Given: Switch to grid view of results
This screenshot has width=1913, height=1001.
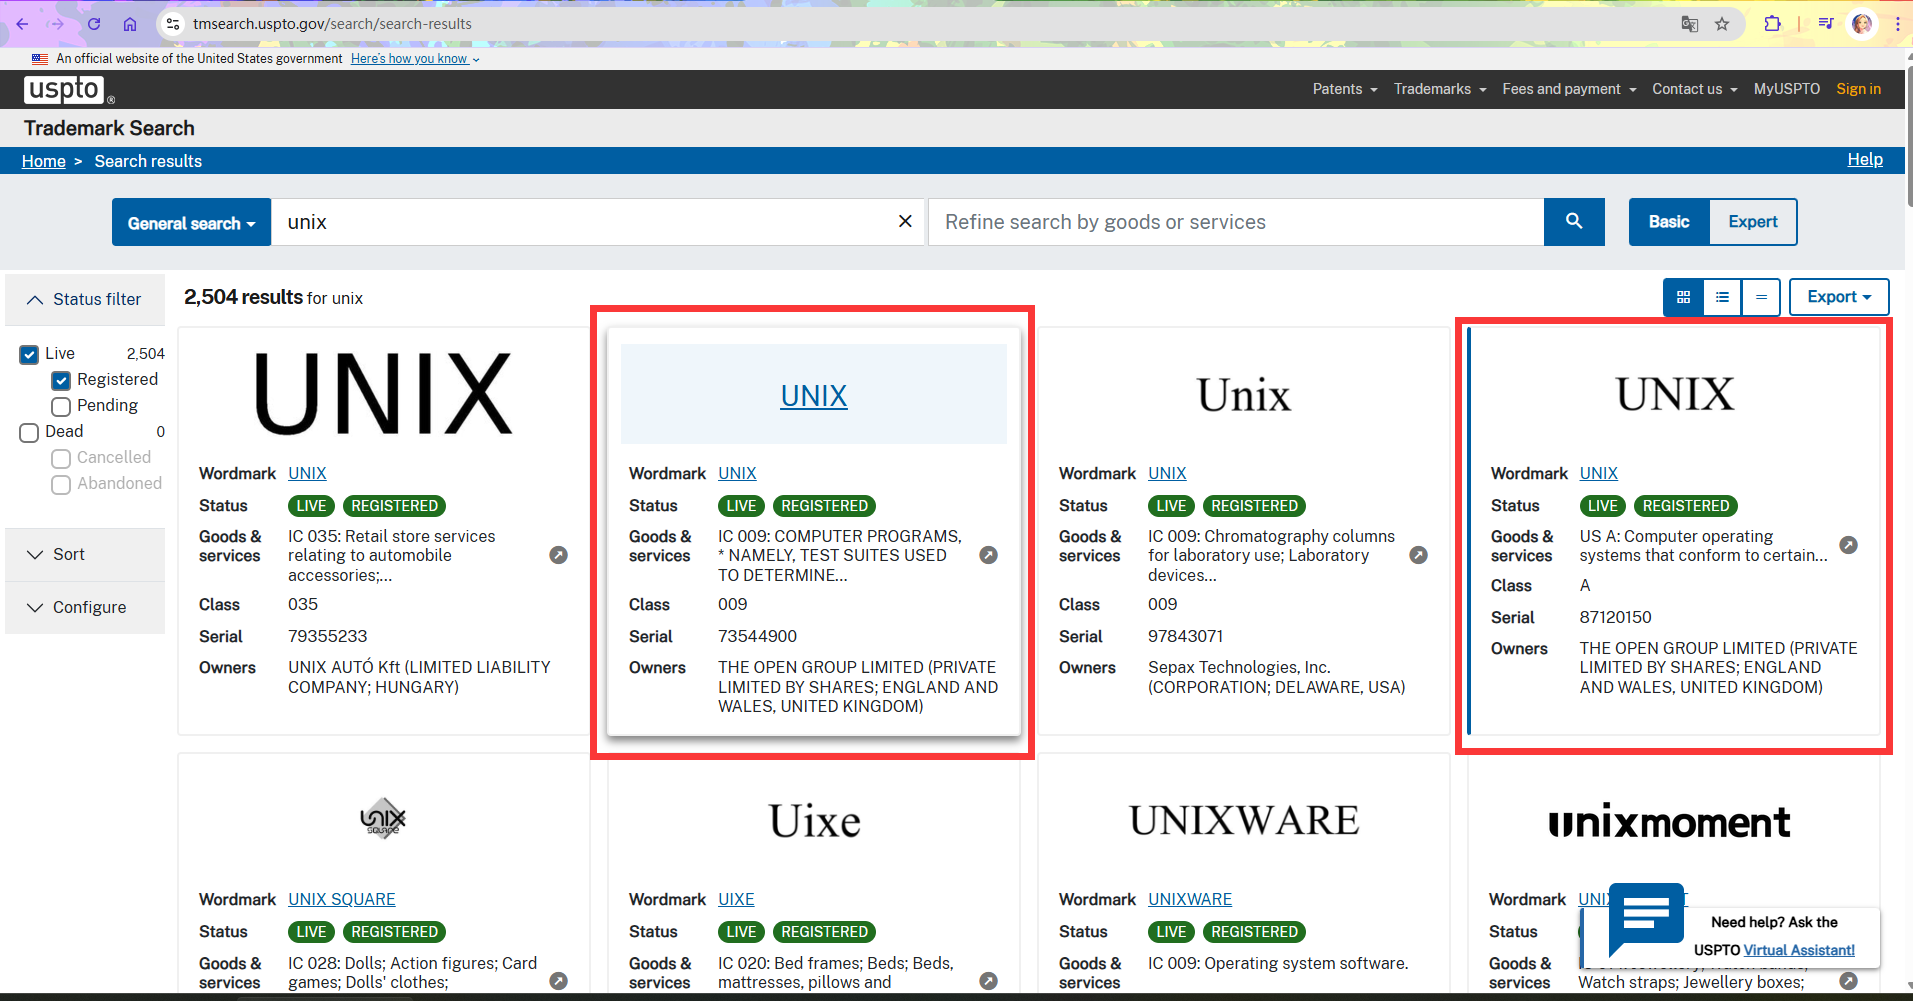Looking at the screenshot, I should pyautogui.click(x=1684, y=297).
